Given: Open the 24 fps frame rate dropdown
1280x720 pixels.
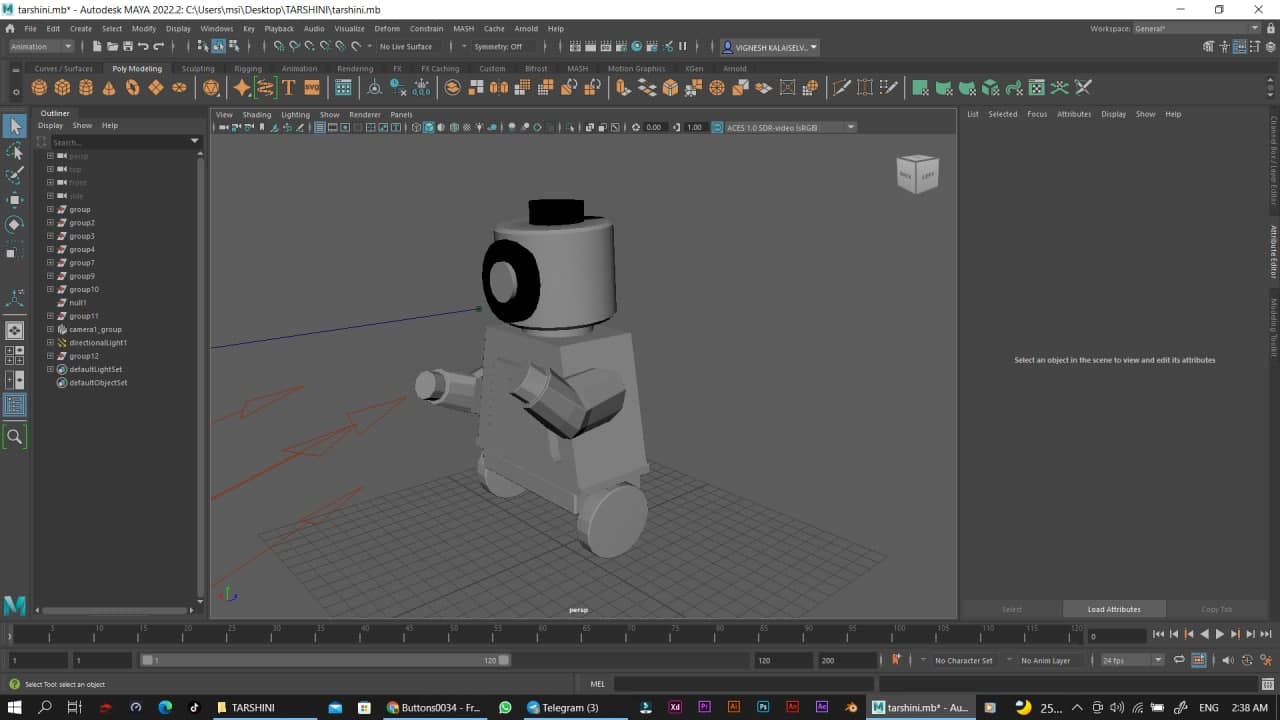Looking at the screenshot, I should (1132, 660).
